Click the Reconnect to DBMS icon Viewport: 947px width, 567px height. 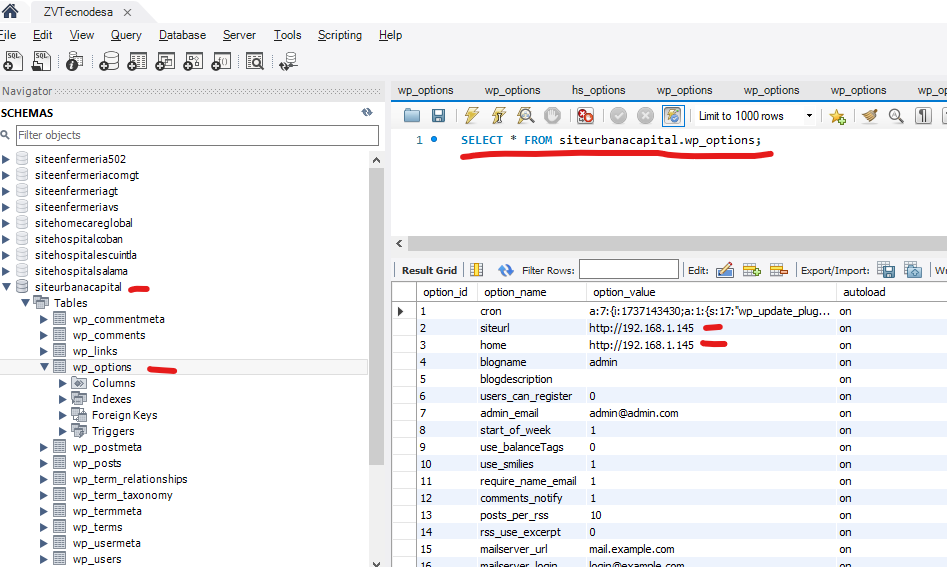tap(288, 62)
